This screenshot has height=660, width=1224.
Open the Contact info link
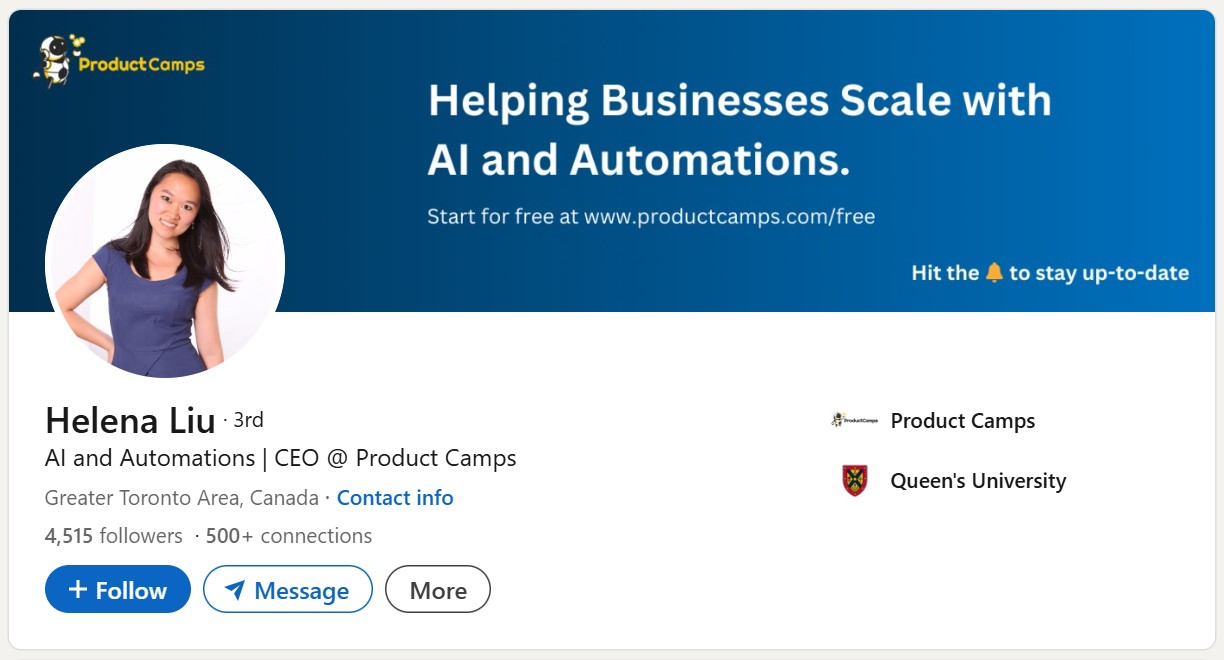pos(395,498)
